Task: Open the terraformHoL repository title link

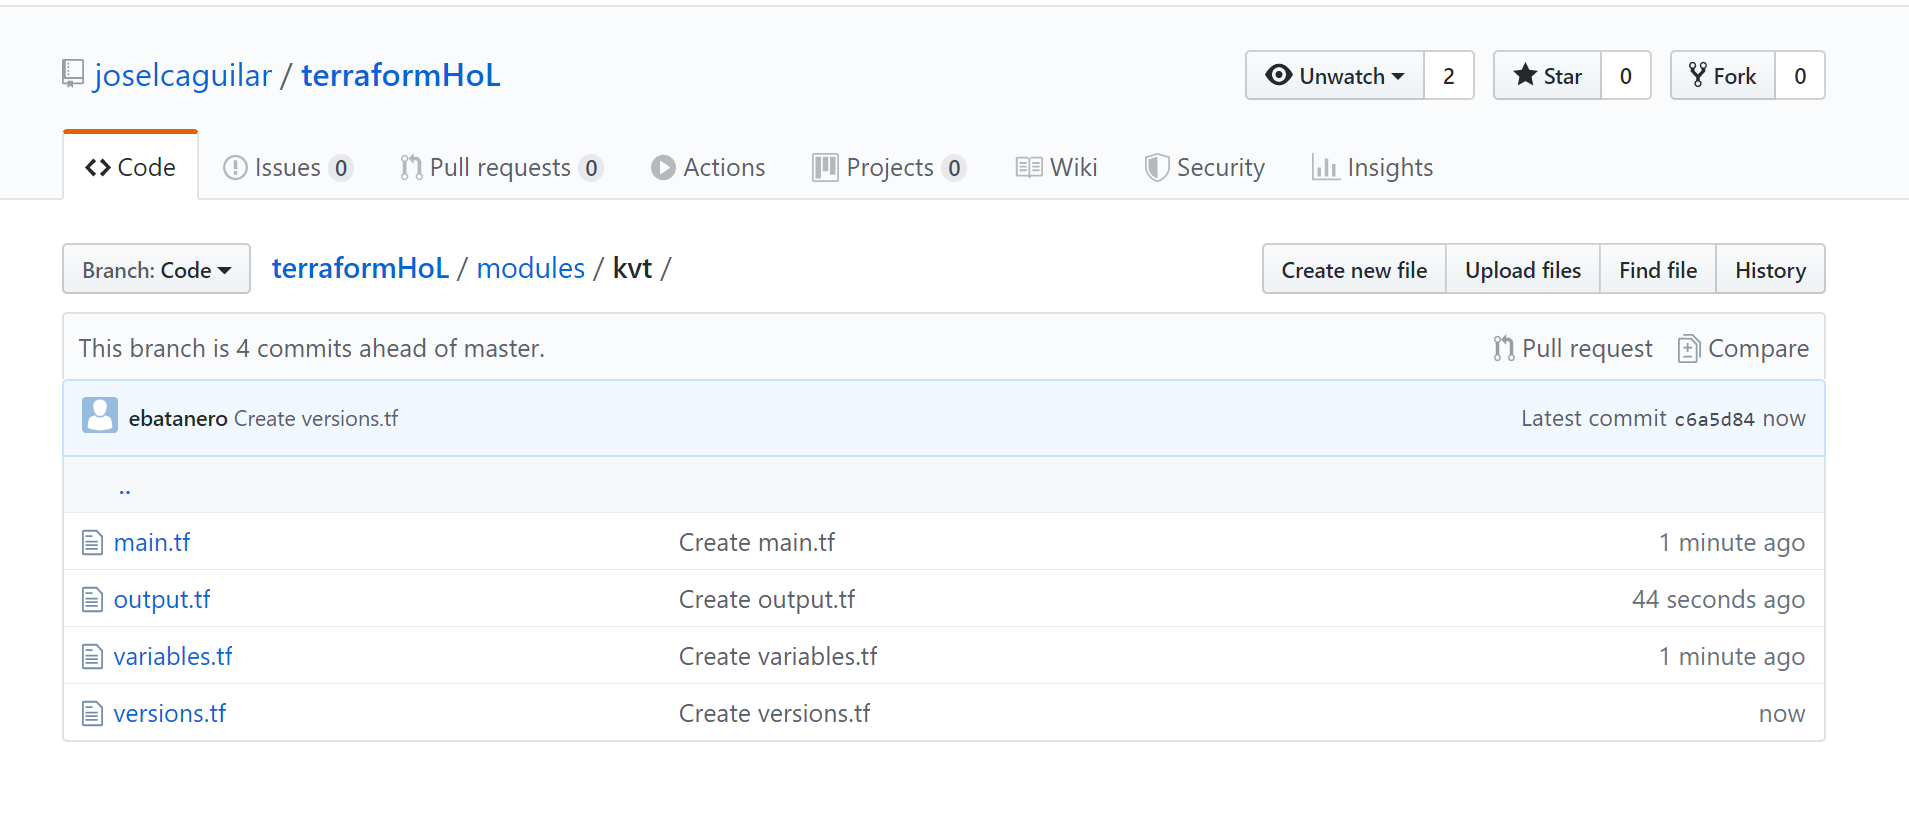Action: click(x=400, y=75)
